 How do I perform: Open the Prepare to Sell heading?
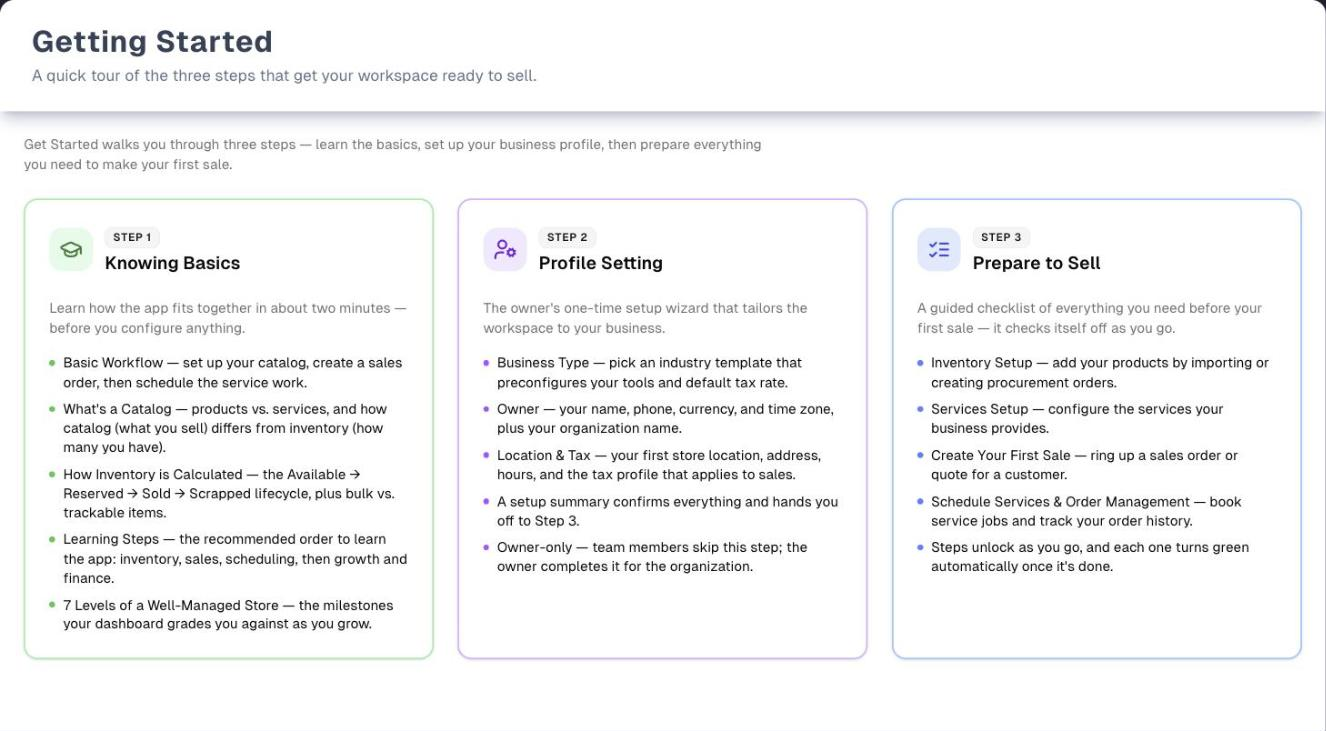click(x=1037, y=263)
